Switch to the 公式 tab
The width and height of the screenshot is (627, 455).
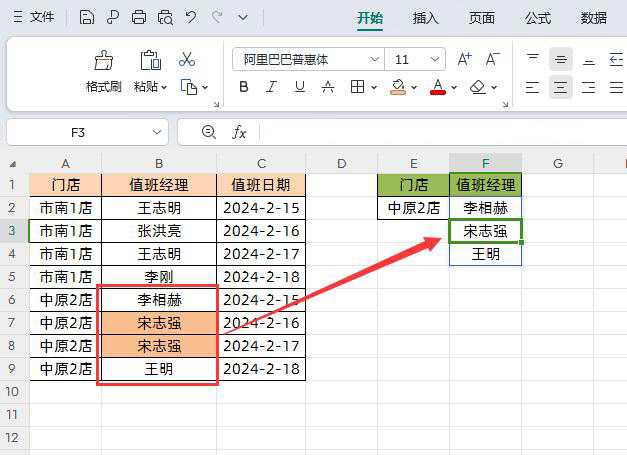click(x=538, y=18)
